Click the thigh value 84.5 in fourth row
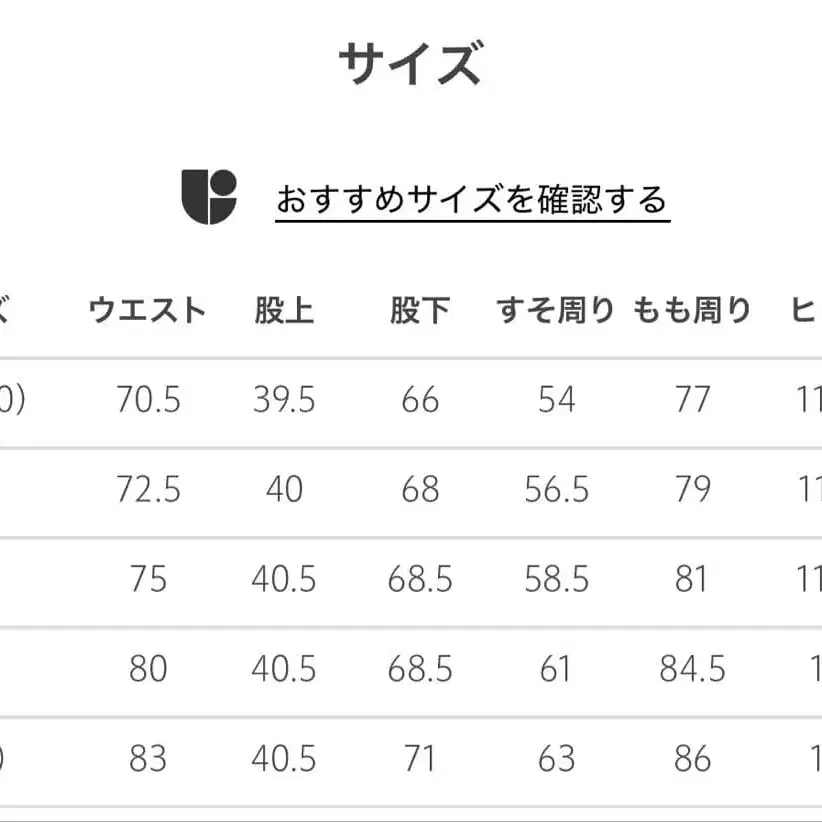This screenshot has height=822, width=822. (x=693, y=669)
